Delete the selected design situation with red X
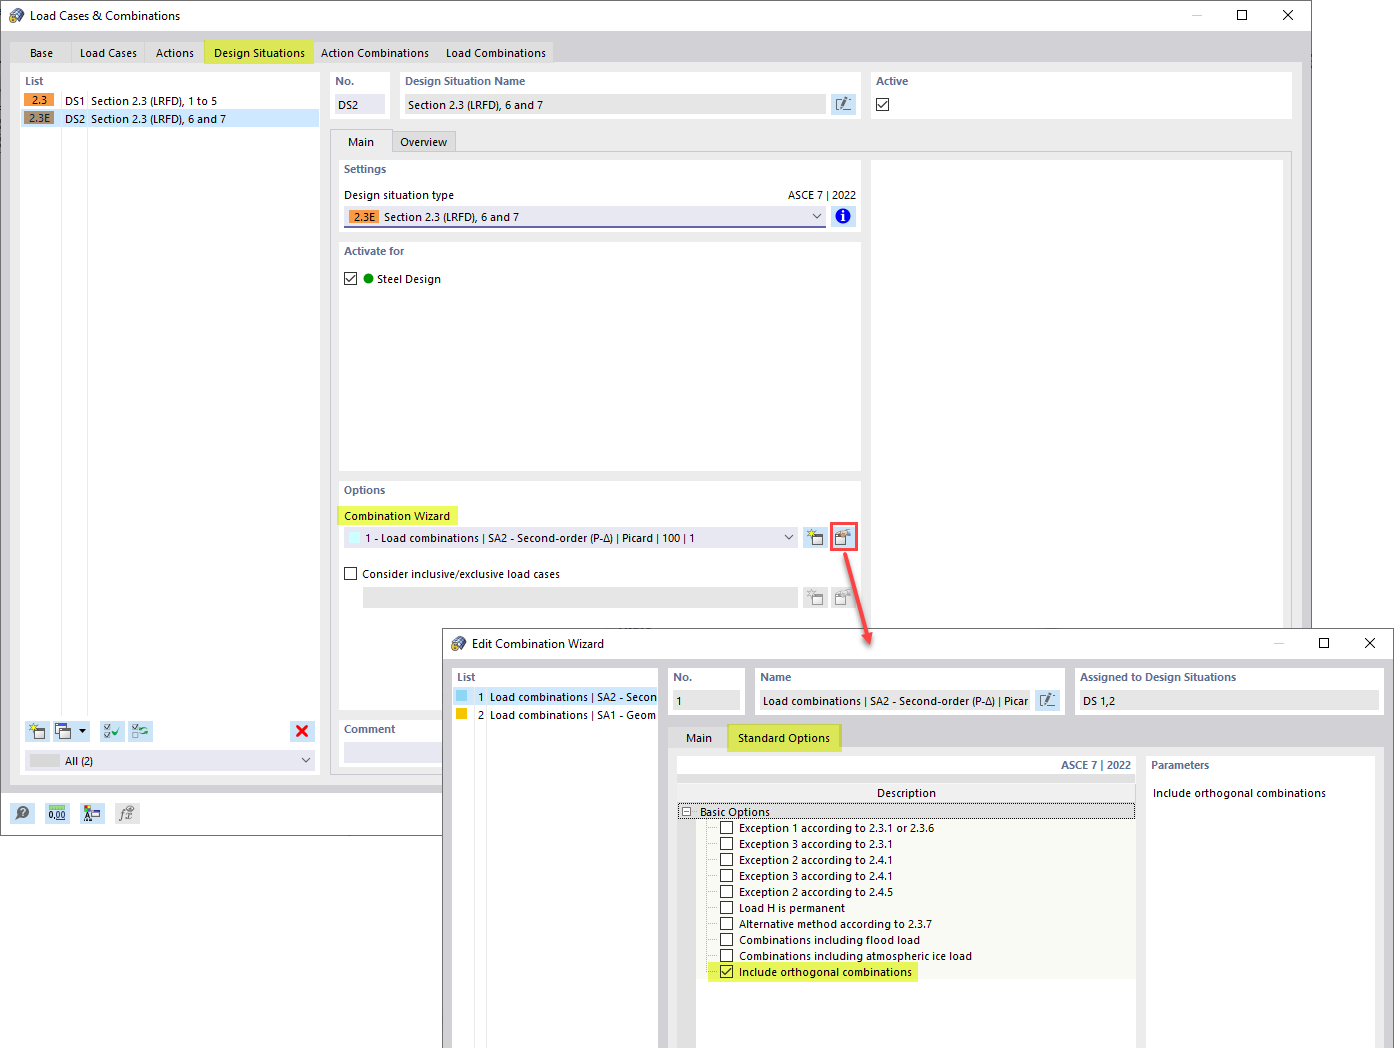Screen dimensions: 1400x1050 (x=302, y=731)
